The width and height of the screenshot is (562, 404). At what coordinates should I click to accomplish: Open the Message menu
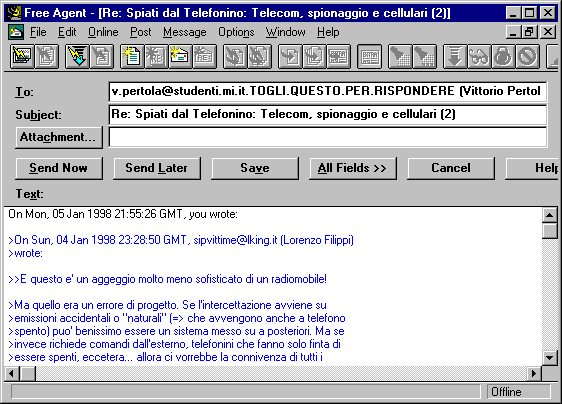tap(185, 32)
